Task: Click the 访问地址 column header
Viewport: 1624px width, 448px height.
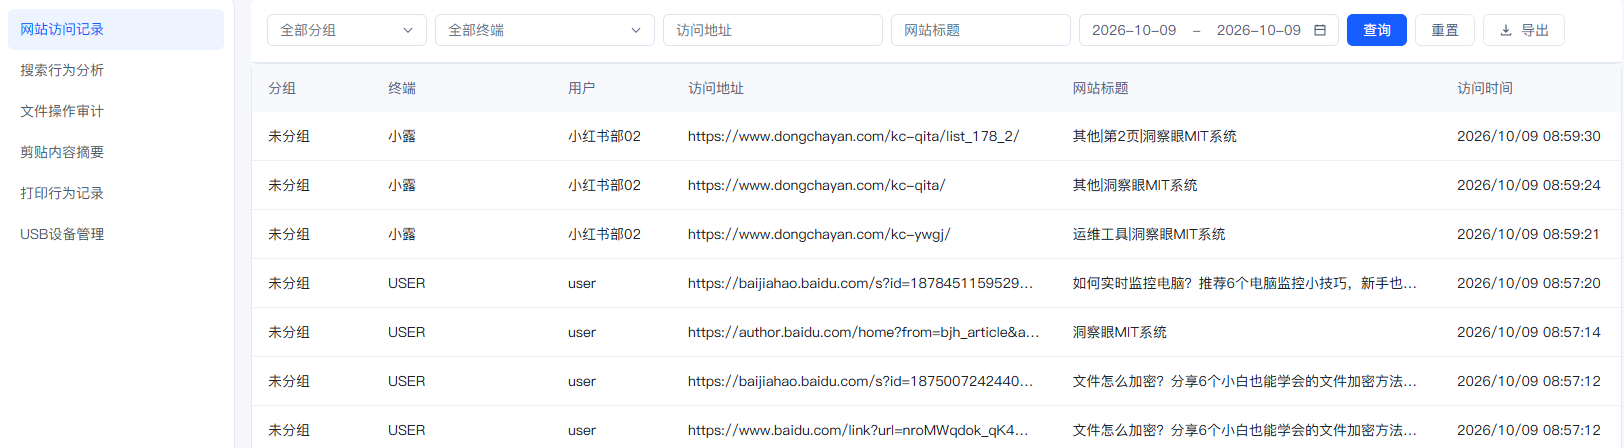Action: 716,88
